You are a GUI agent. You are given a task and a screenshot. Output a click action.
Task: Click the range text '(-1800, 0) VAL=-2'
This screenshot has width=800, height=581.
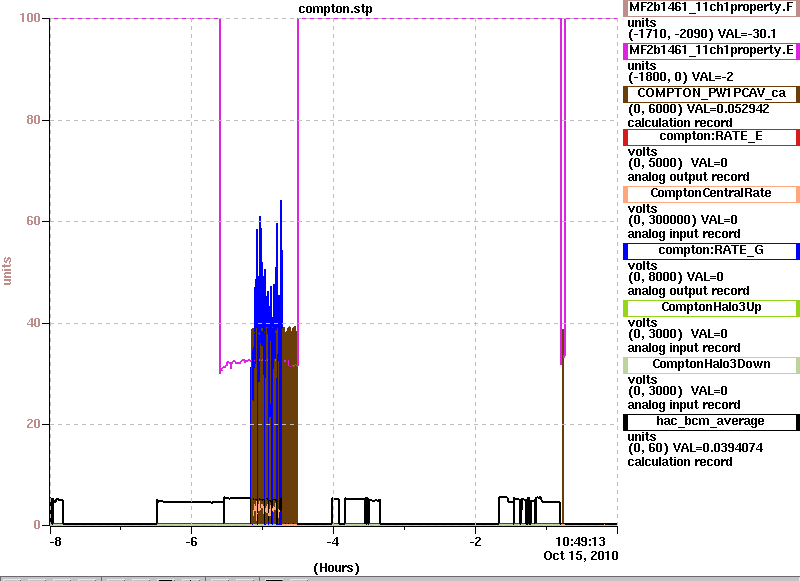(680, 77)
